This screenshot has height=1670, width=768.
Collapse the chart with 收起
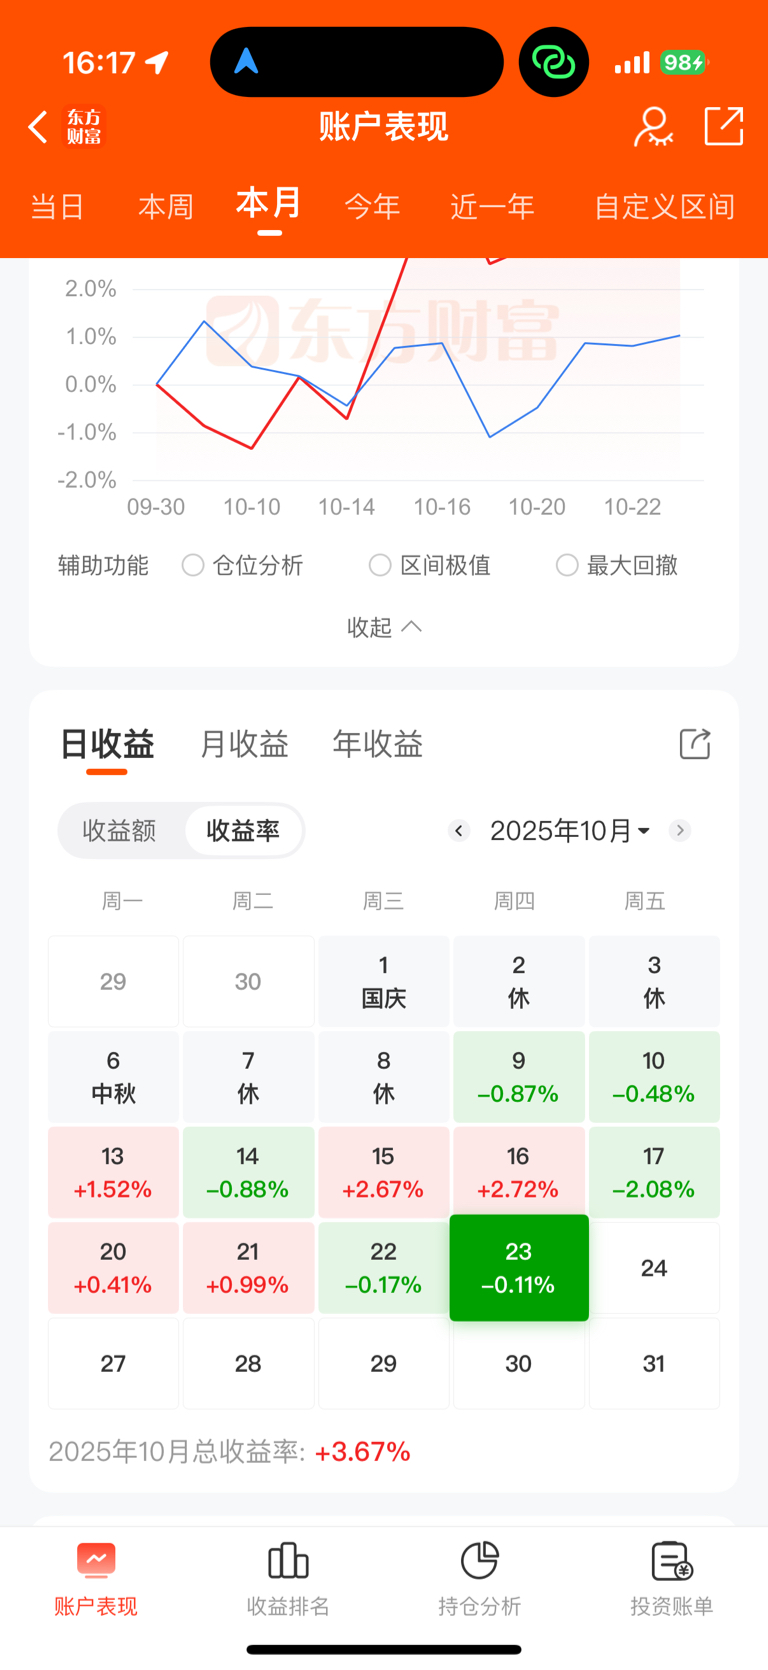(x=384, y=627)
